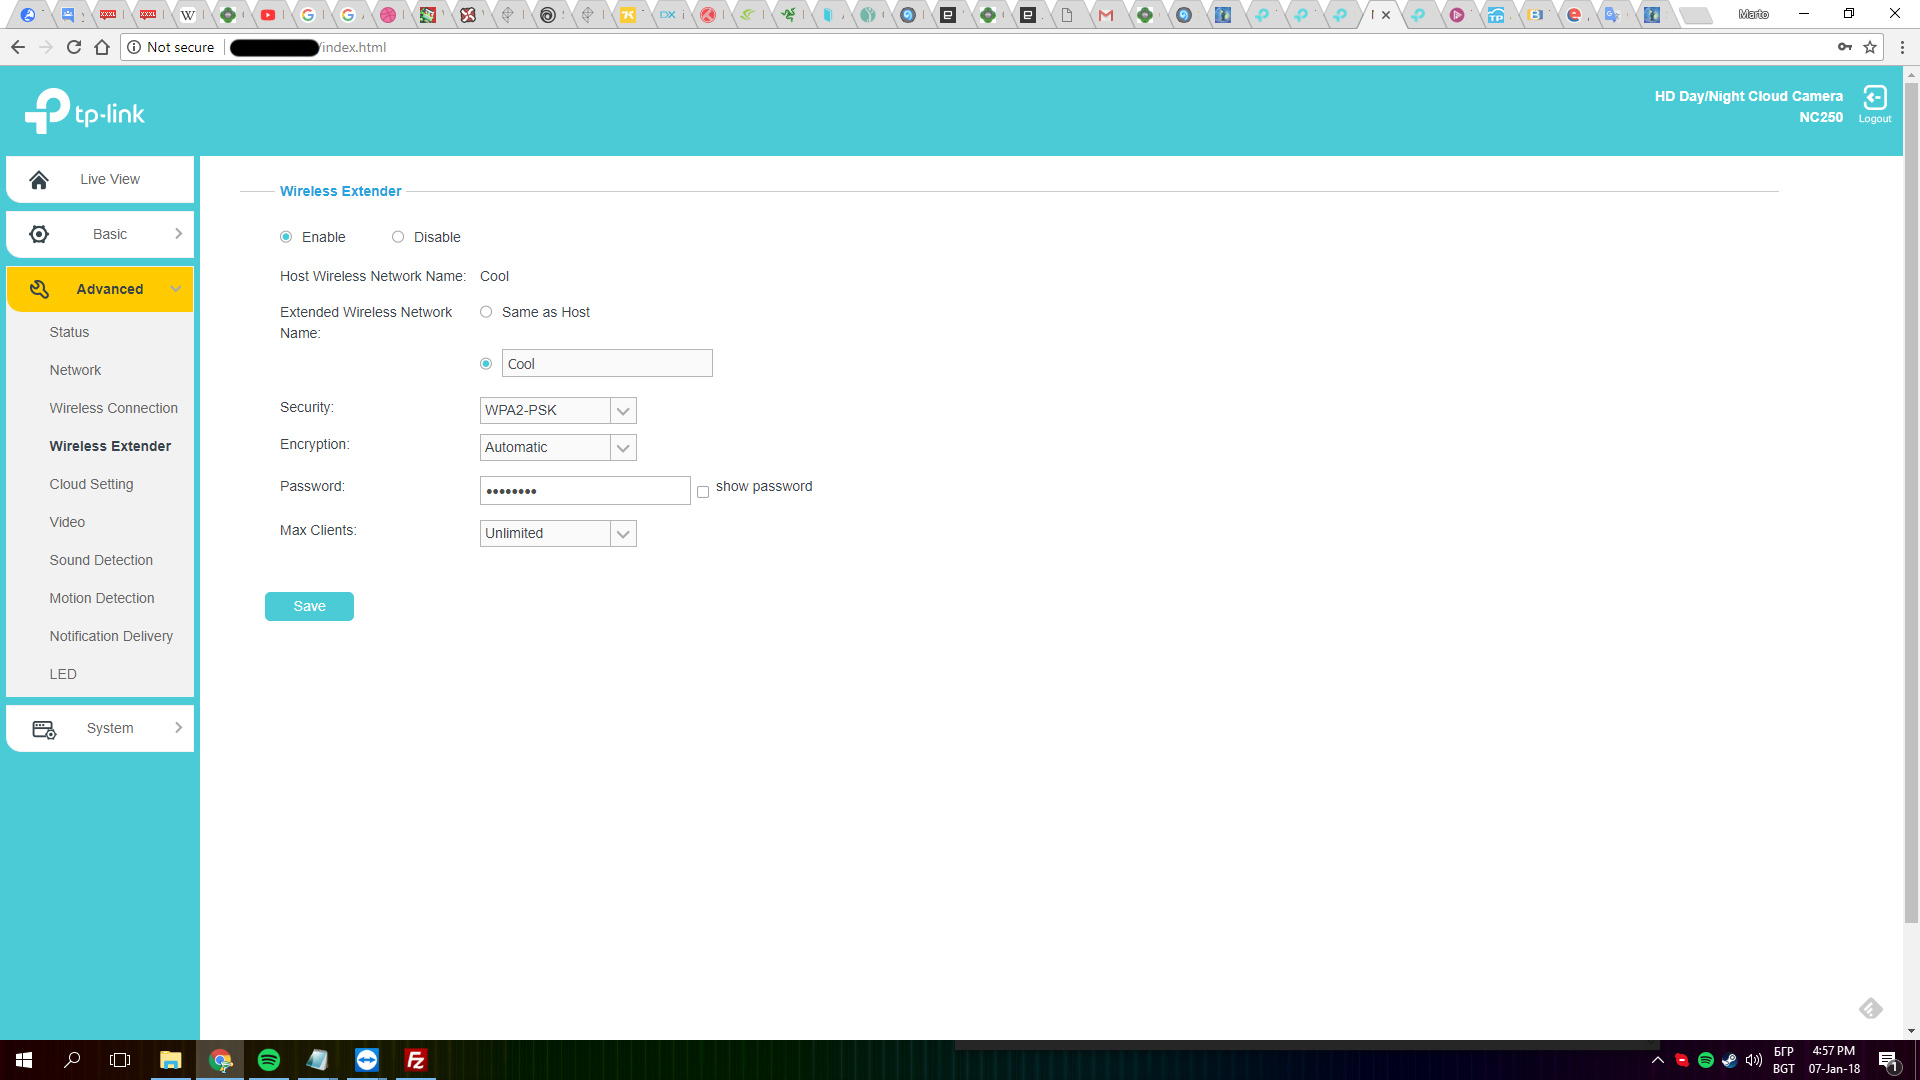Open the Encryption dropdown
The width and height of the screenshot is (1920, 1080).
(x=558, y=447)
